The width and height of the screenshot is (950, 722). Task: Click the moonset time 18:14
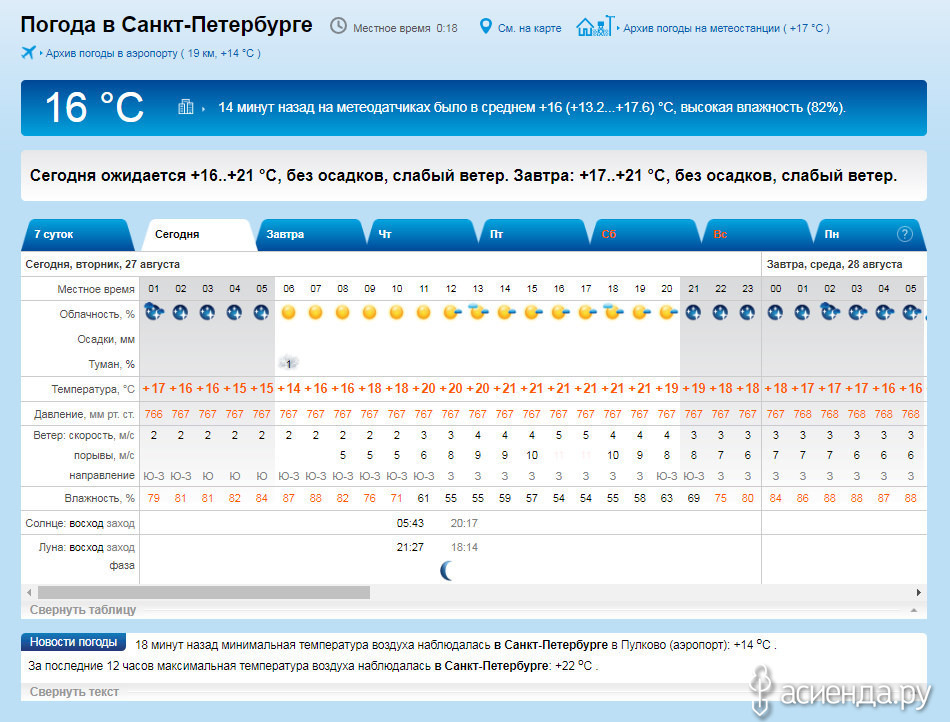[464, 548]
